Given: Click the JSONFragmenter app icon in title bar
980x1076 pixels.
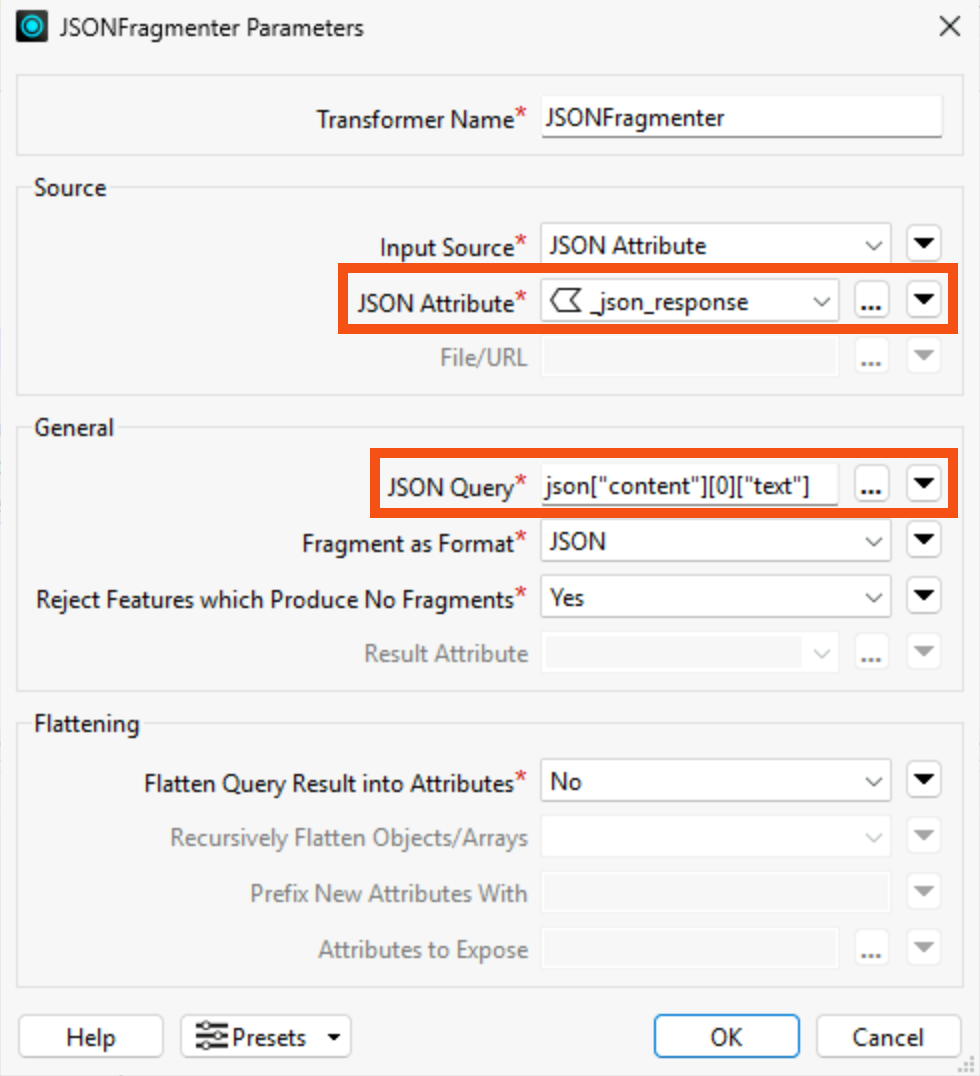Looking at the screenshot, I should [x=32, y=27].
